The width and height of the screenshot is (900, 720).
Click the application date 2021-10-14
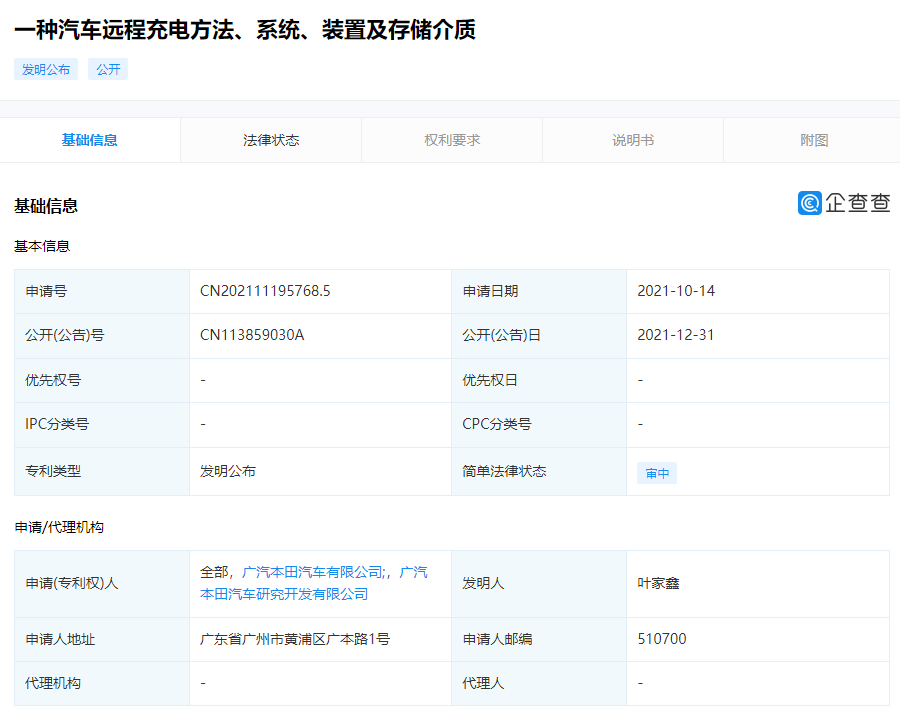click(x=676, y=291)
